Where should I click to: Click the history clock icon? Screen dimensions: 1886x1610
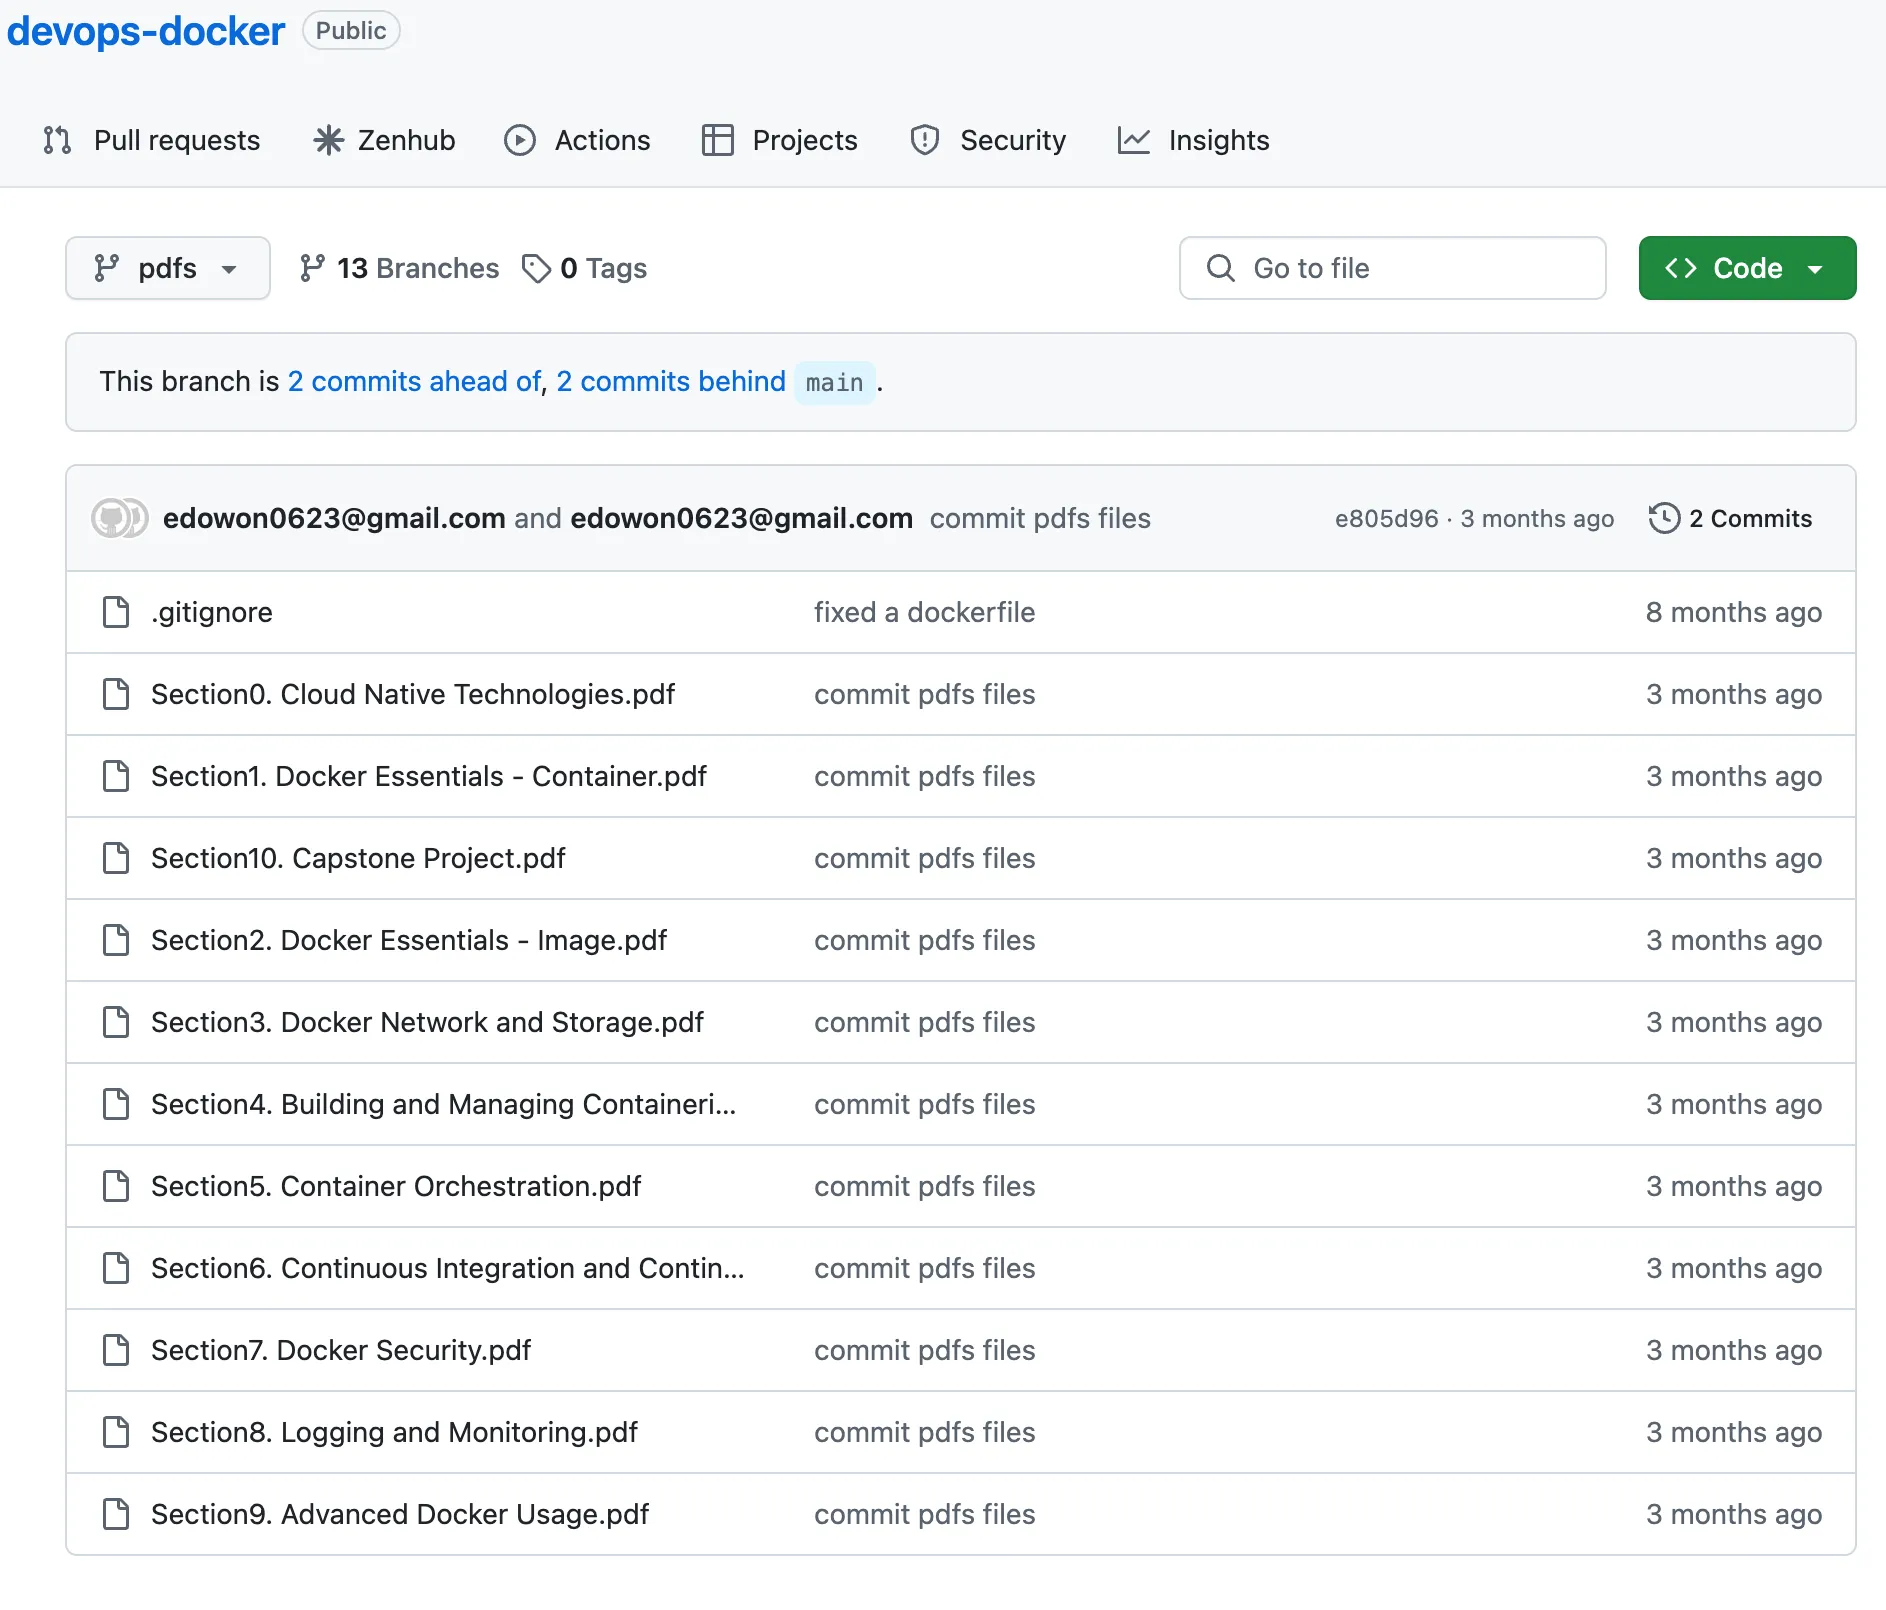[1664, 518]
